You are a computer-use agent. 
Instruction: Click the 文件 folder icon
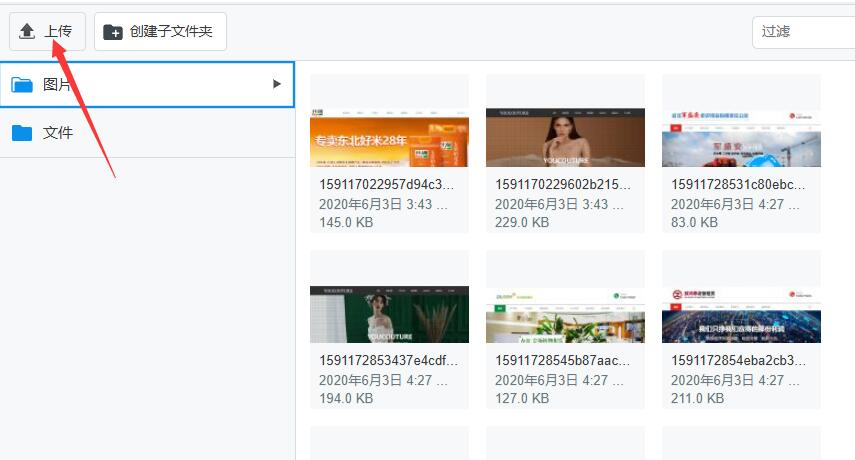pos(22,132)
